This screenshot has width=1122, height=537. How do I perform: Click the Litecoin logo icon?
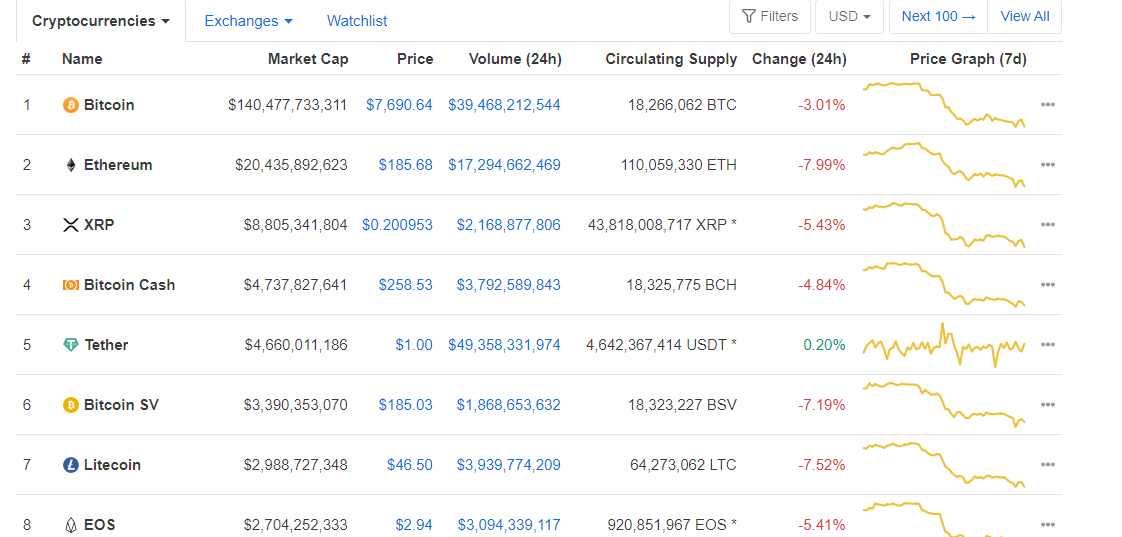[71, 465]
